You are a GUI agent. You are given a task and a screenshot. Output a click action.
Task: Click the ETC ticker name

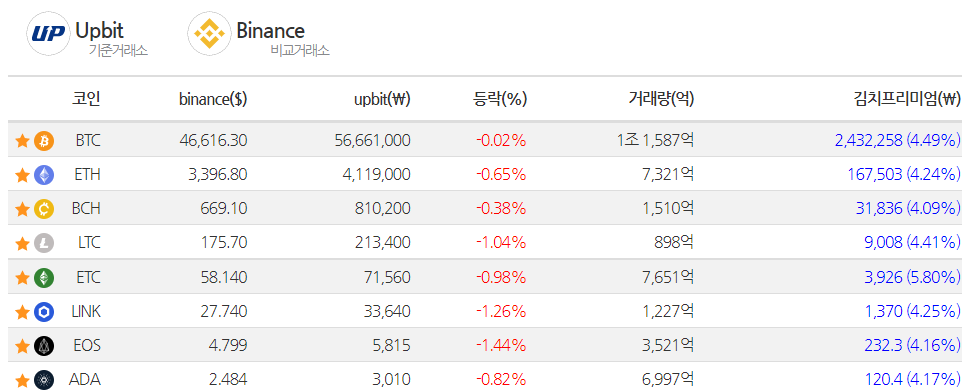(88, 277)
